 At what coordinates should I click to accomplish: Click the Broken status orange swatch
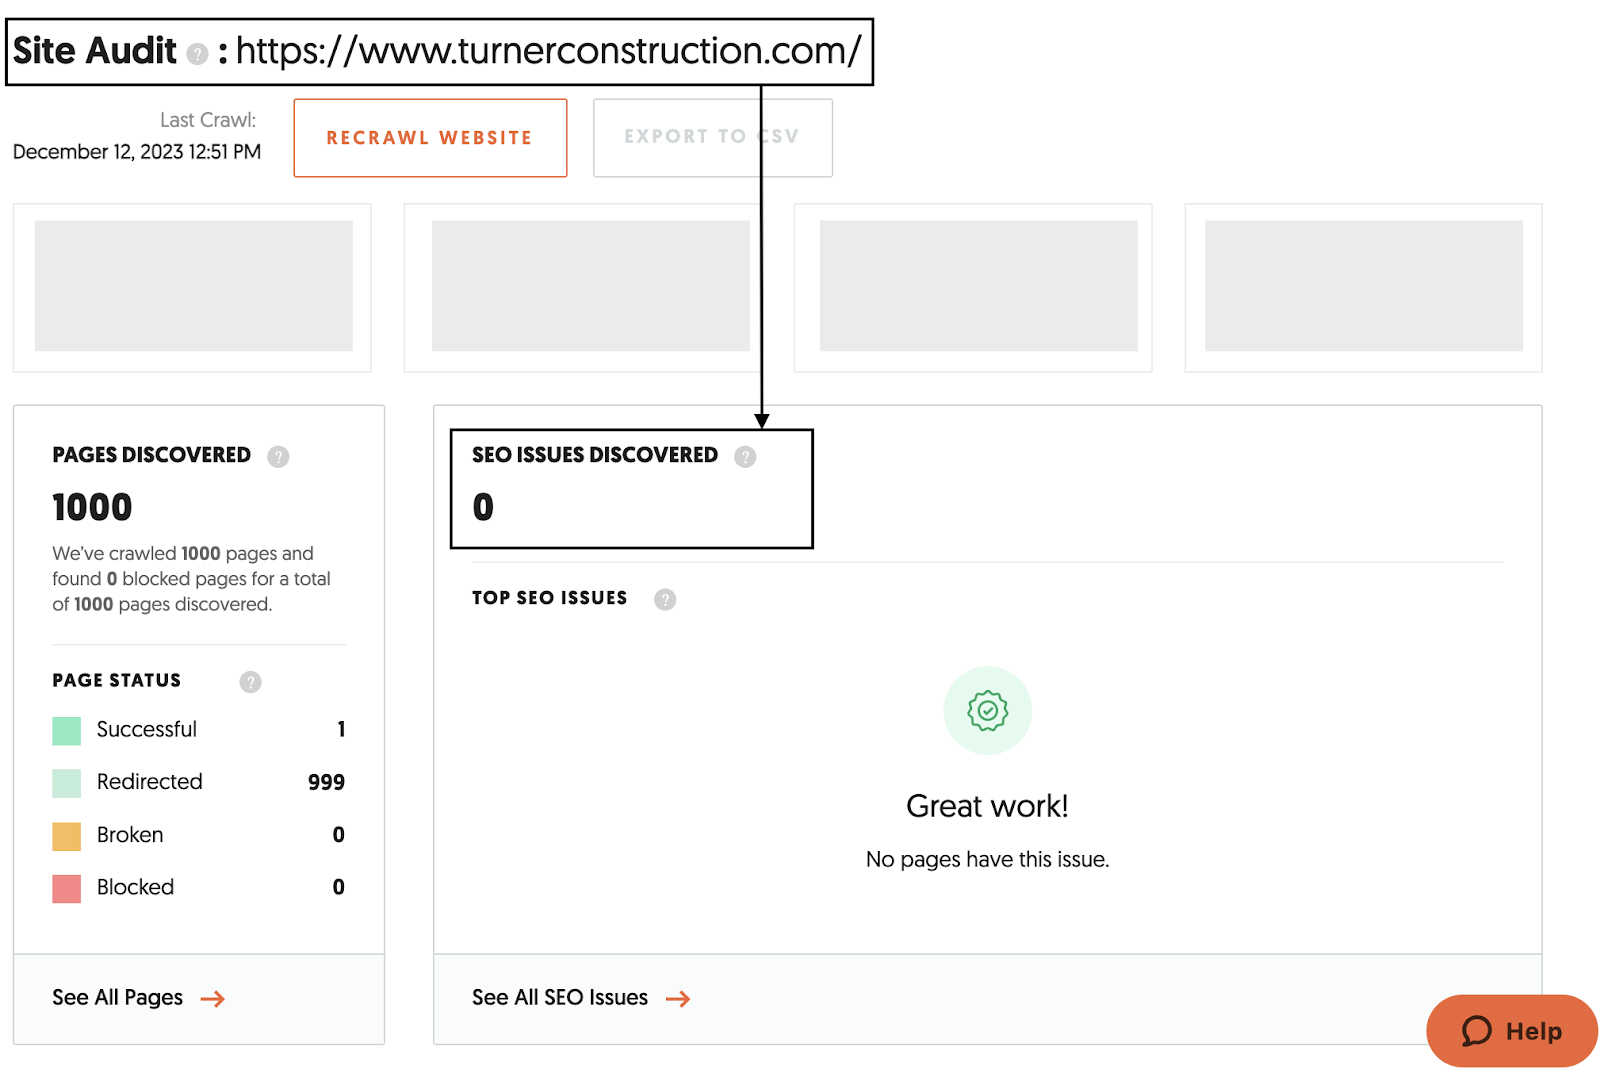tap(67, 836)
